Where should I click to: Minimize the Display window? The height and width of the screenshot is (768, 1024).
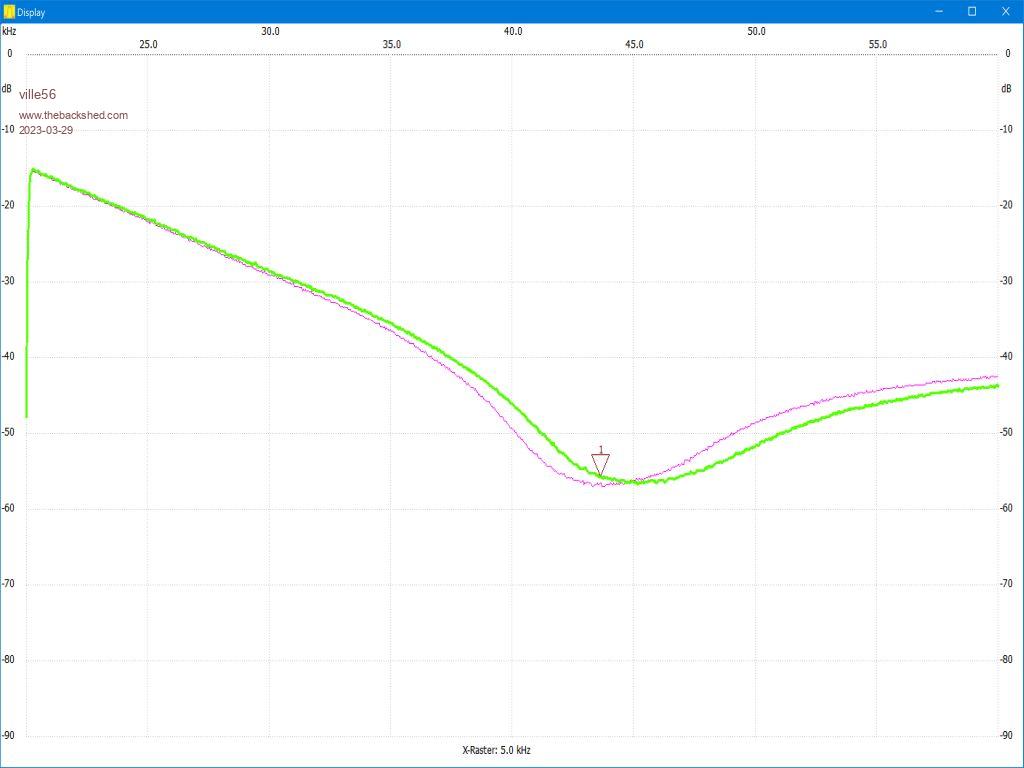[940, 12]
